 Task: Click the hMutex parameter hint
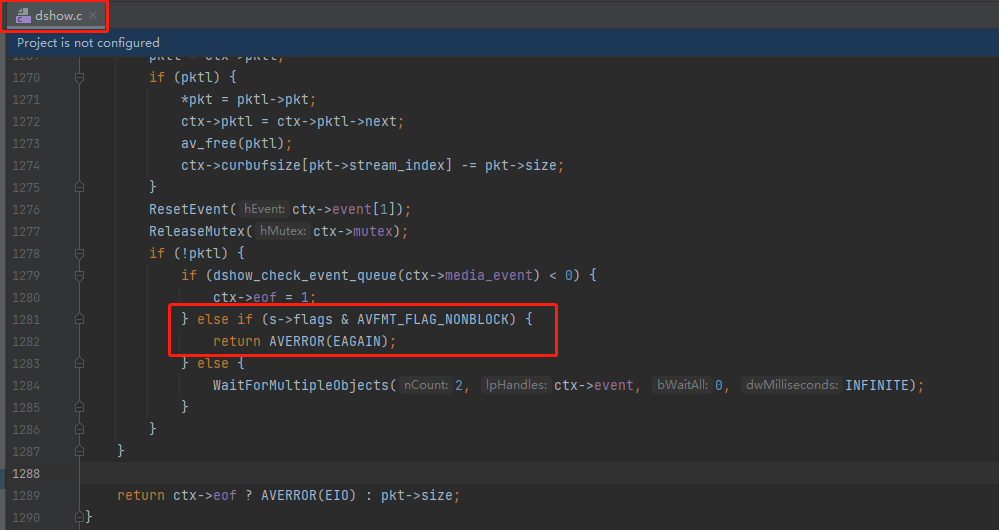tap(284, 231)
